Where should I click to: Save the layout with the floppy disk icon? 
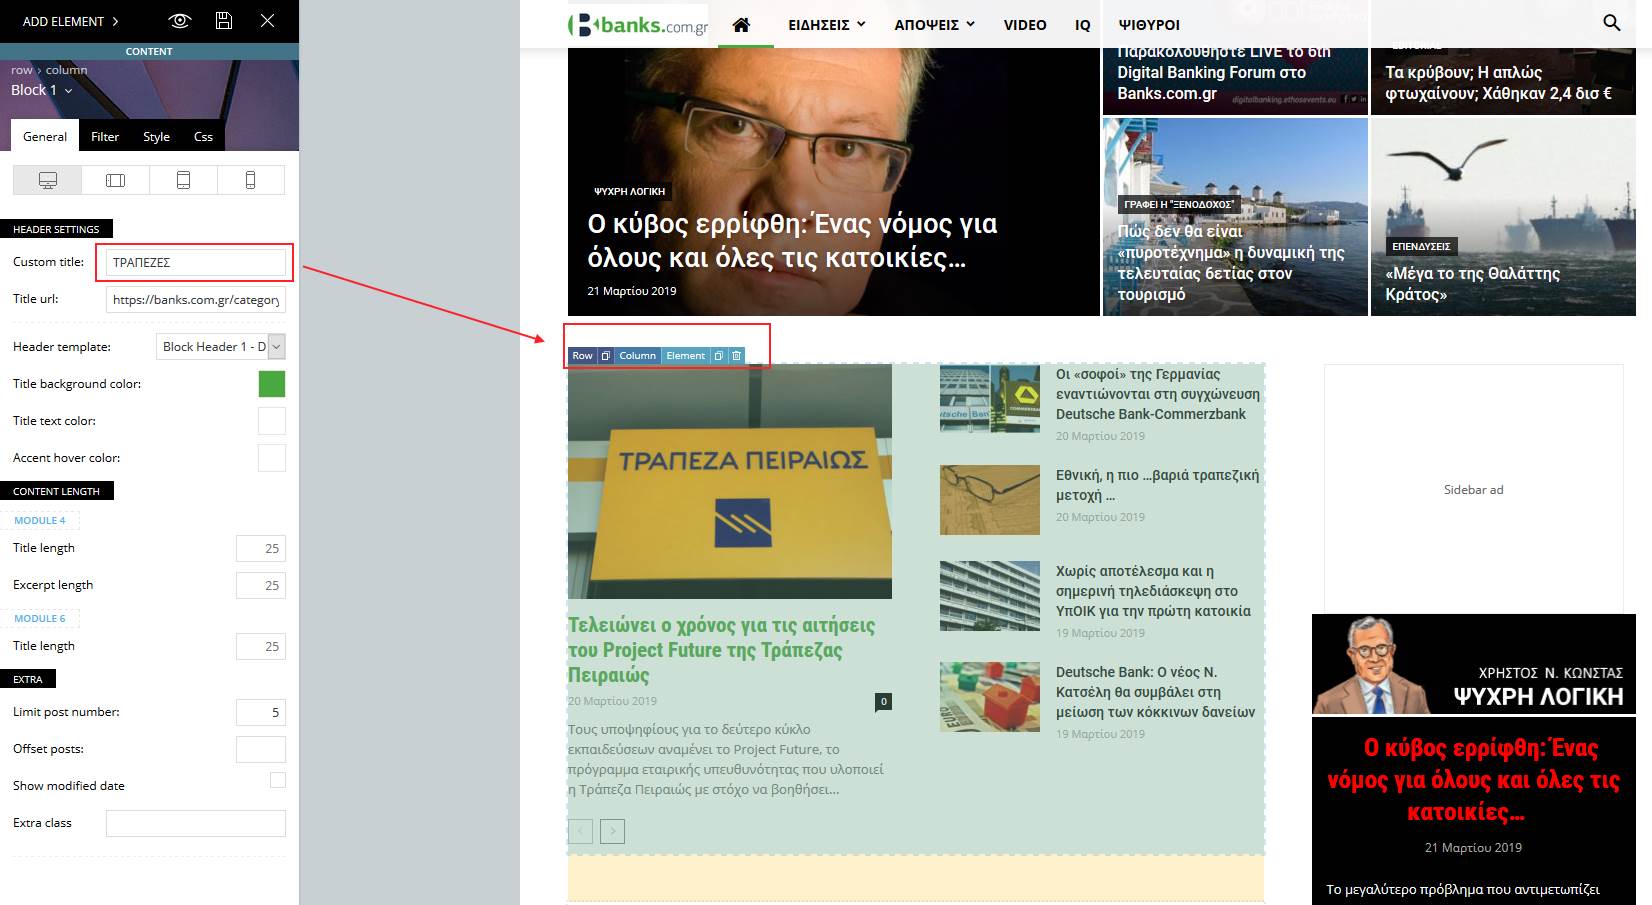click(x=224, y=21)
